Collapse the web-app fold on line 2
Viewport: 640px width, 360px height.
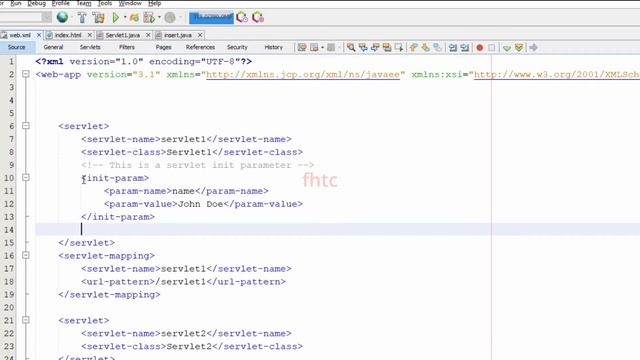26,74
